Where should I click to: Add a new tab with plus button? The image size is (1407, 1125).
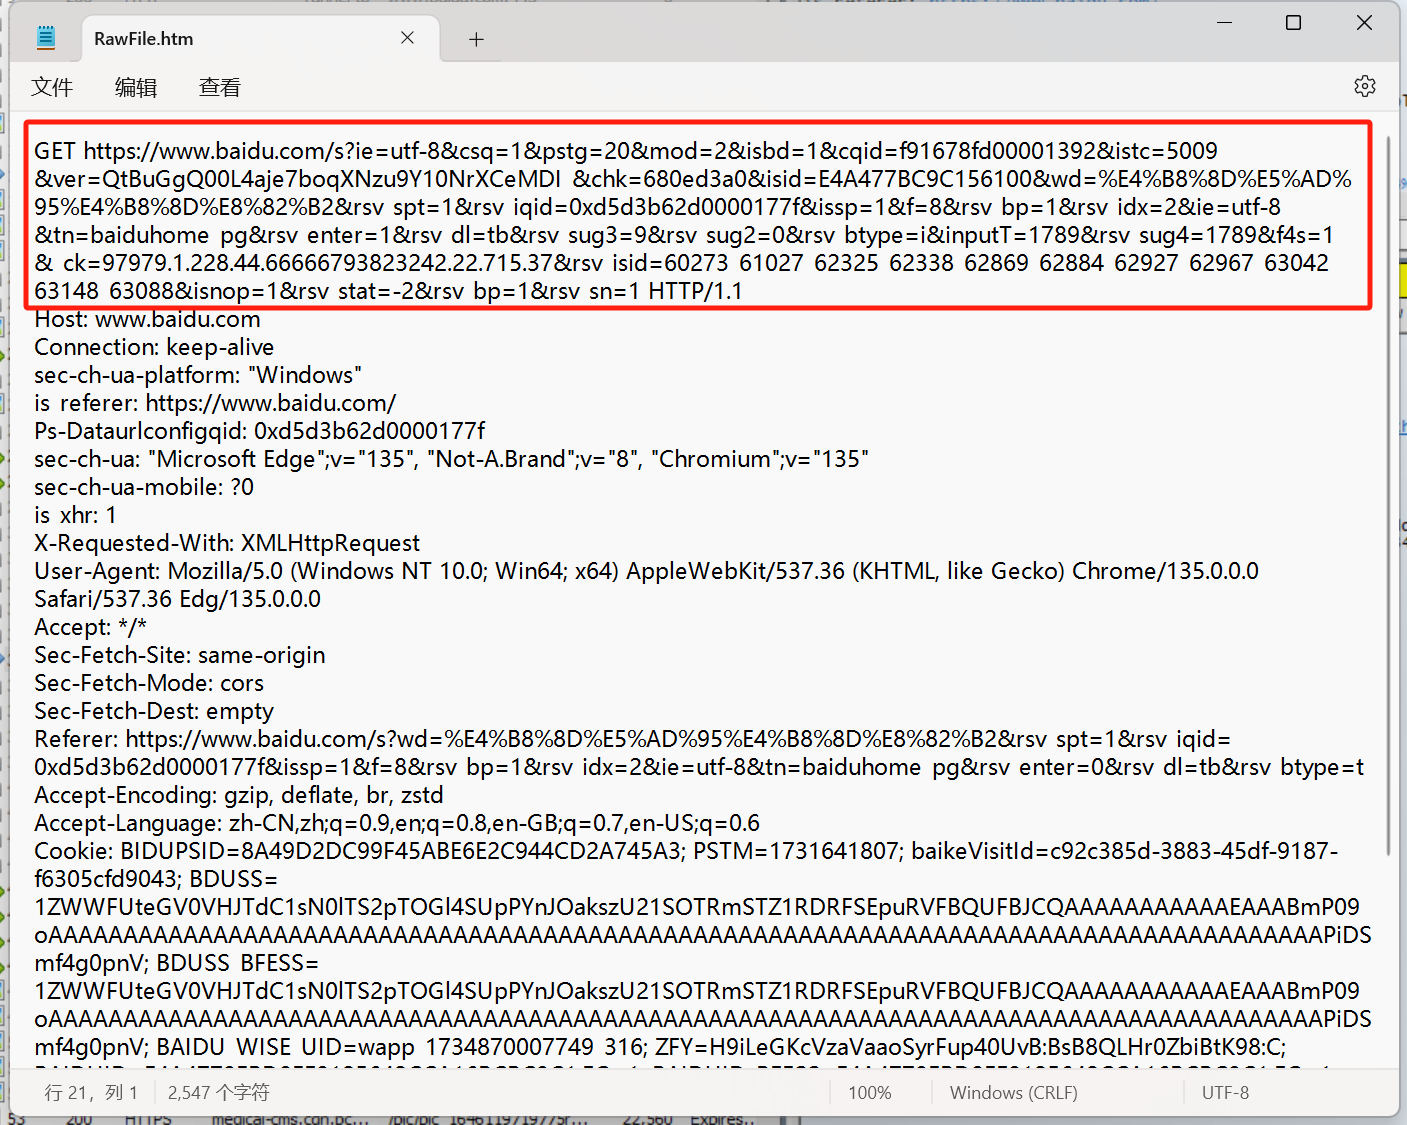[476, 39]
